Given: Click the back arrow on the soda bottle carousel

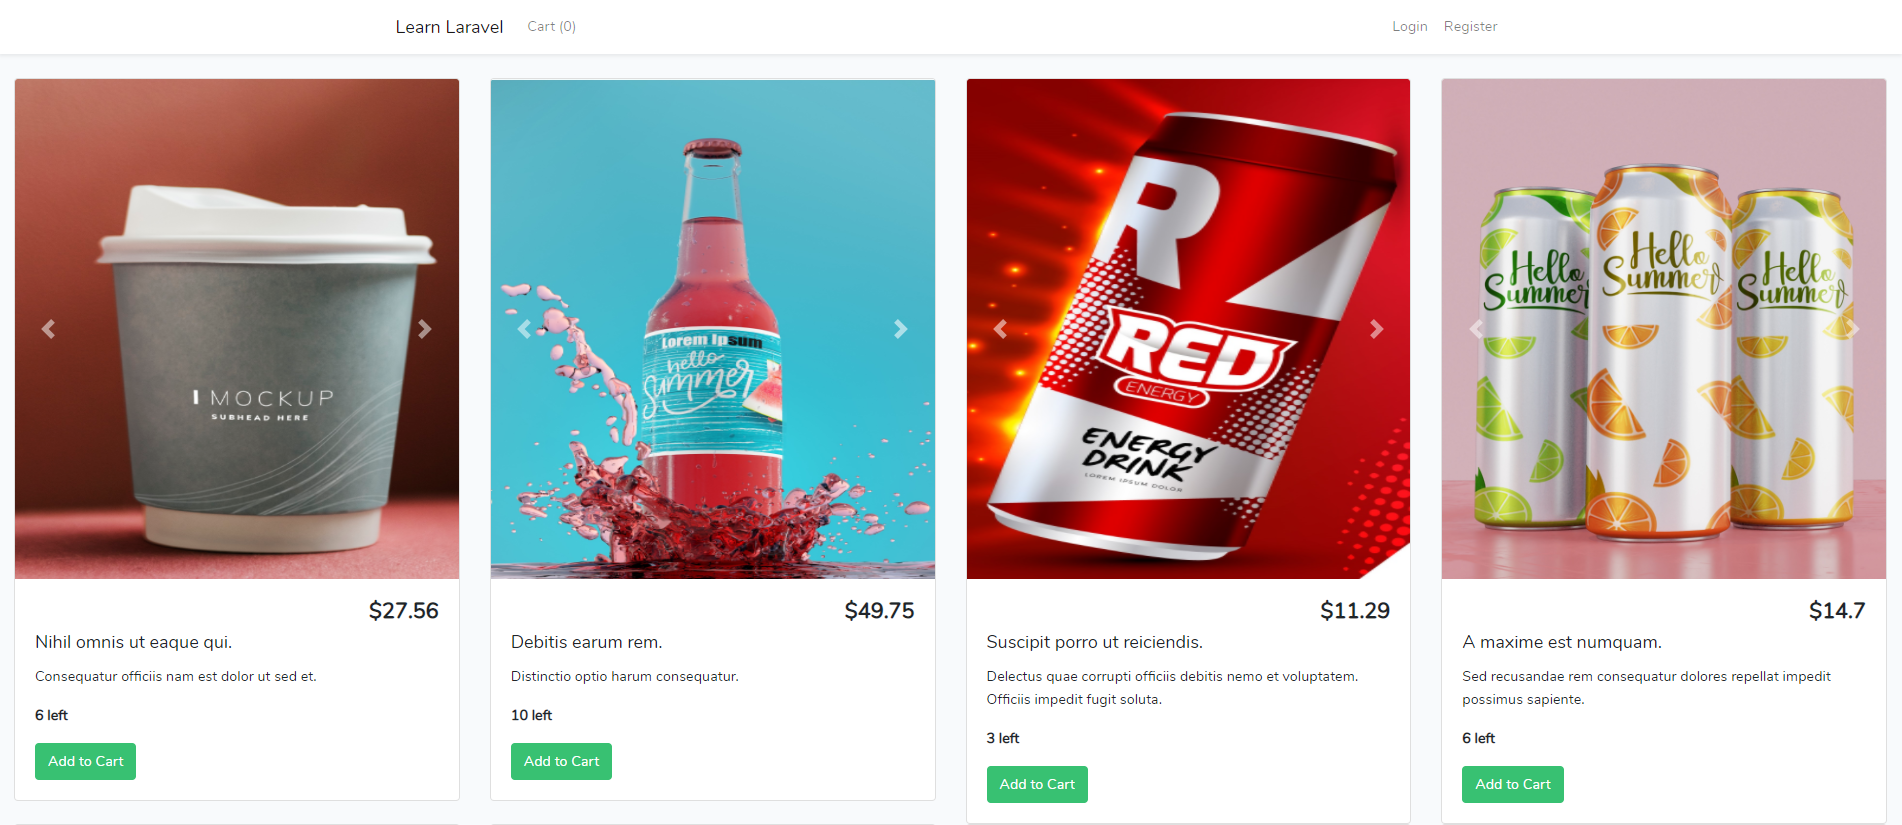Looking at the screenshot, I should click(x=525, y=329).
